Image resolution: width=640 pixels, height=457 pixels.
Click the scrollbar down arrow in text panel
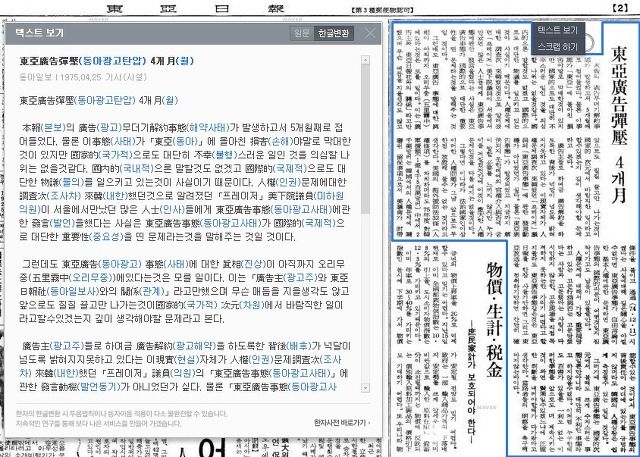click(365, 388)
